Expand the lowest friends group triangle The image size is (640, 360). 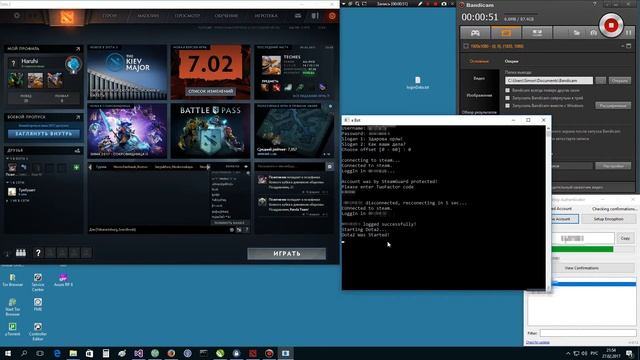click(7, 201)
